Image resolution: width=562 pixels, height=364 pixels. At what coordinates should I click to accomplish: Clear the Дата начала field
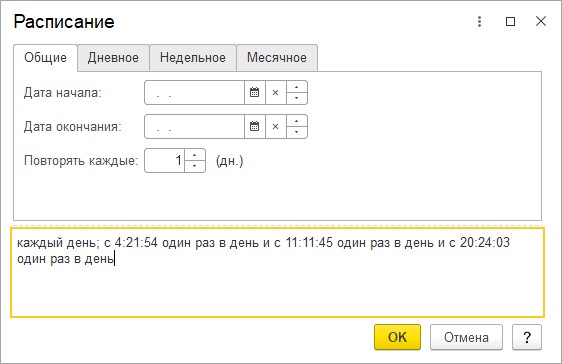coord(276,93)
